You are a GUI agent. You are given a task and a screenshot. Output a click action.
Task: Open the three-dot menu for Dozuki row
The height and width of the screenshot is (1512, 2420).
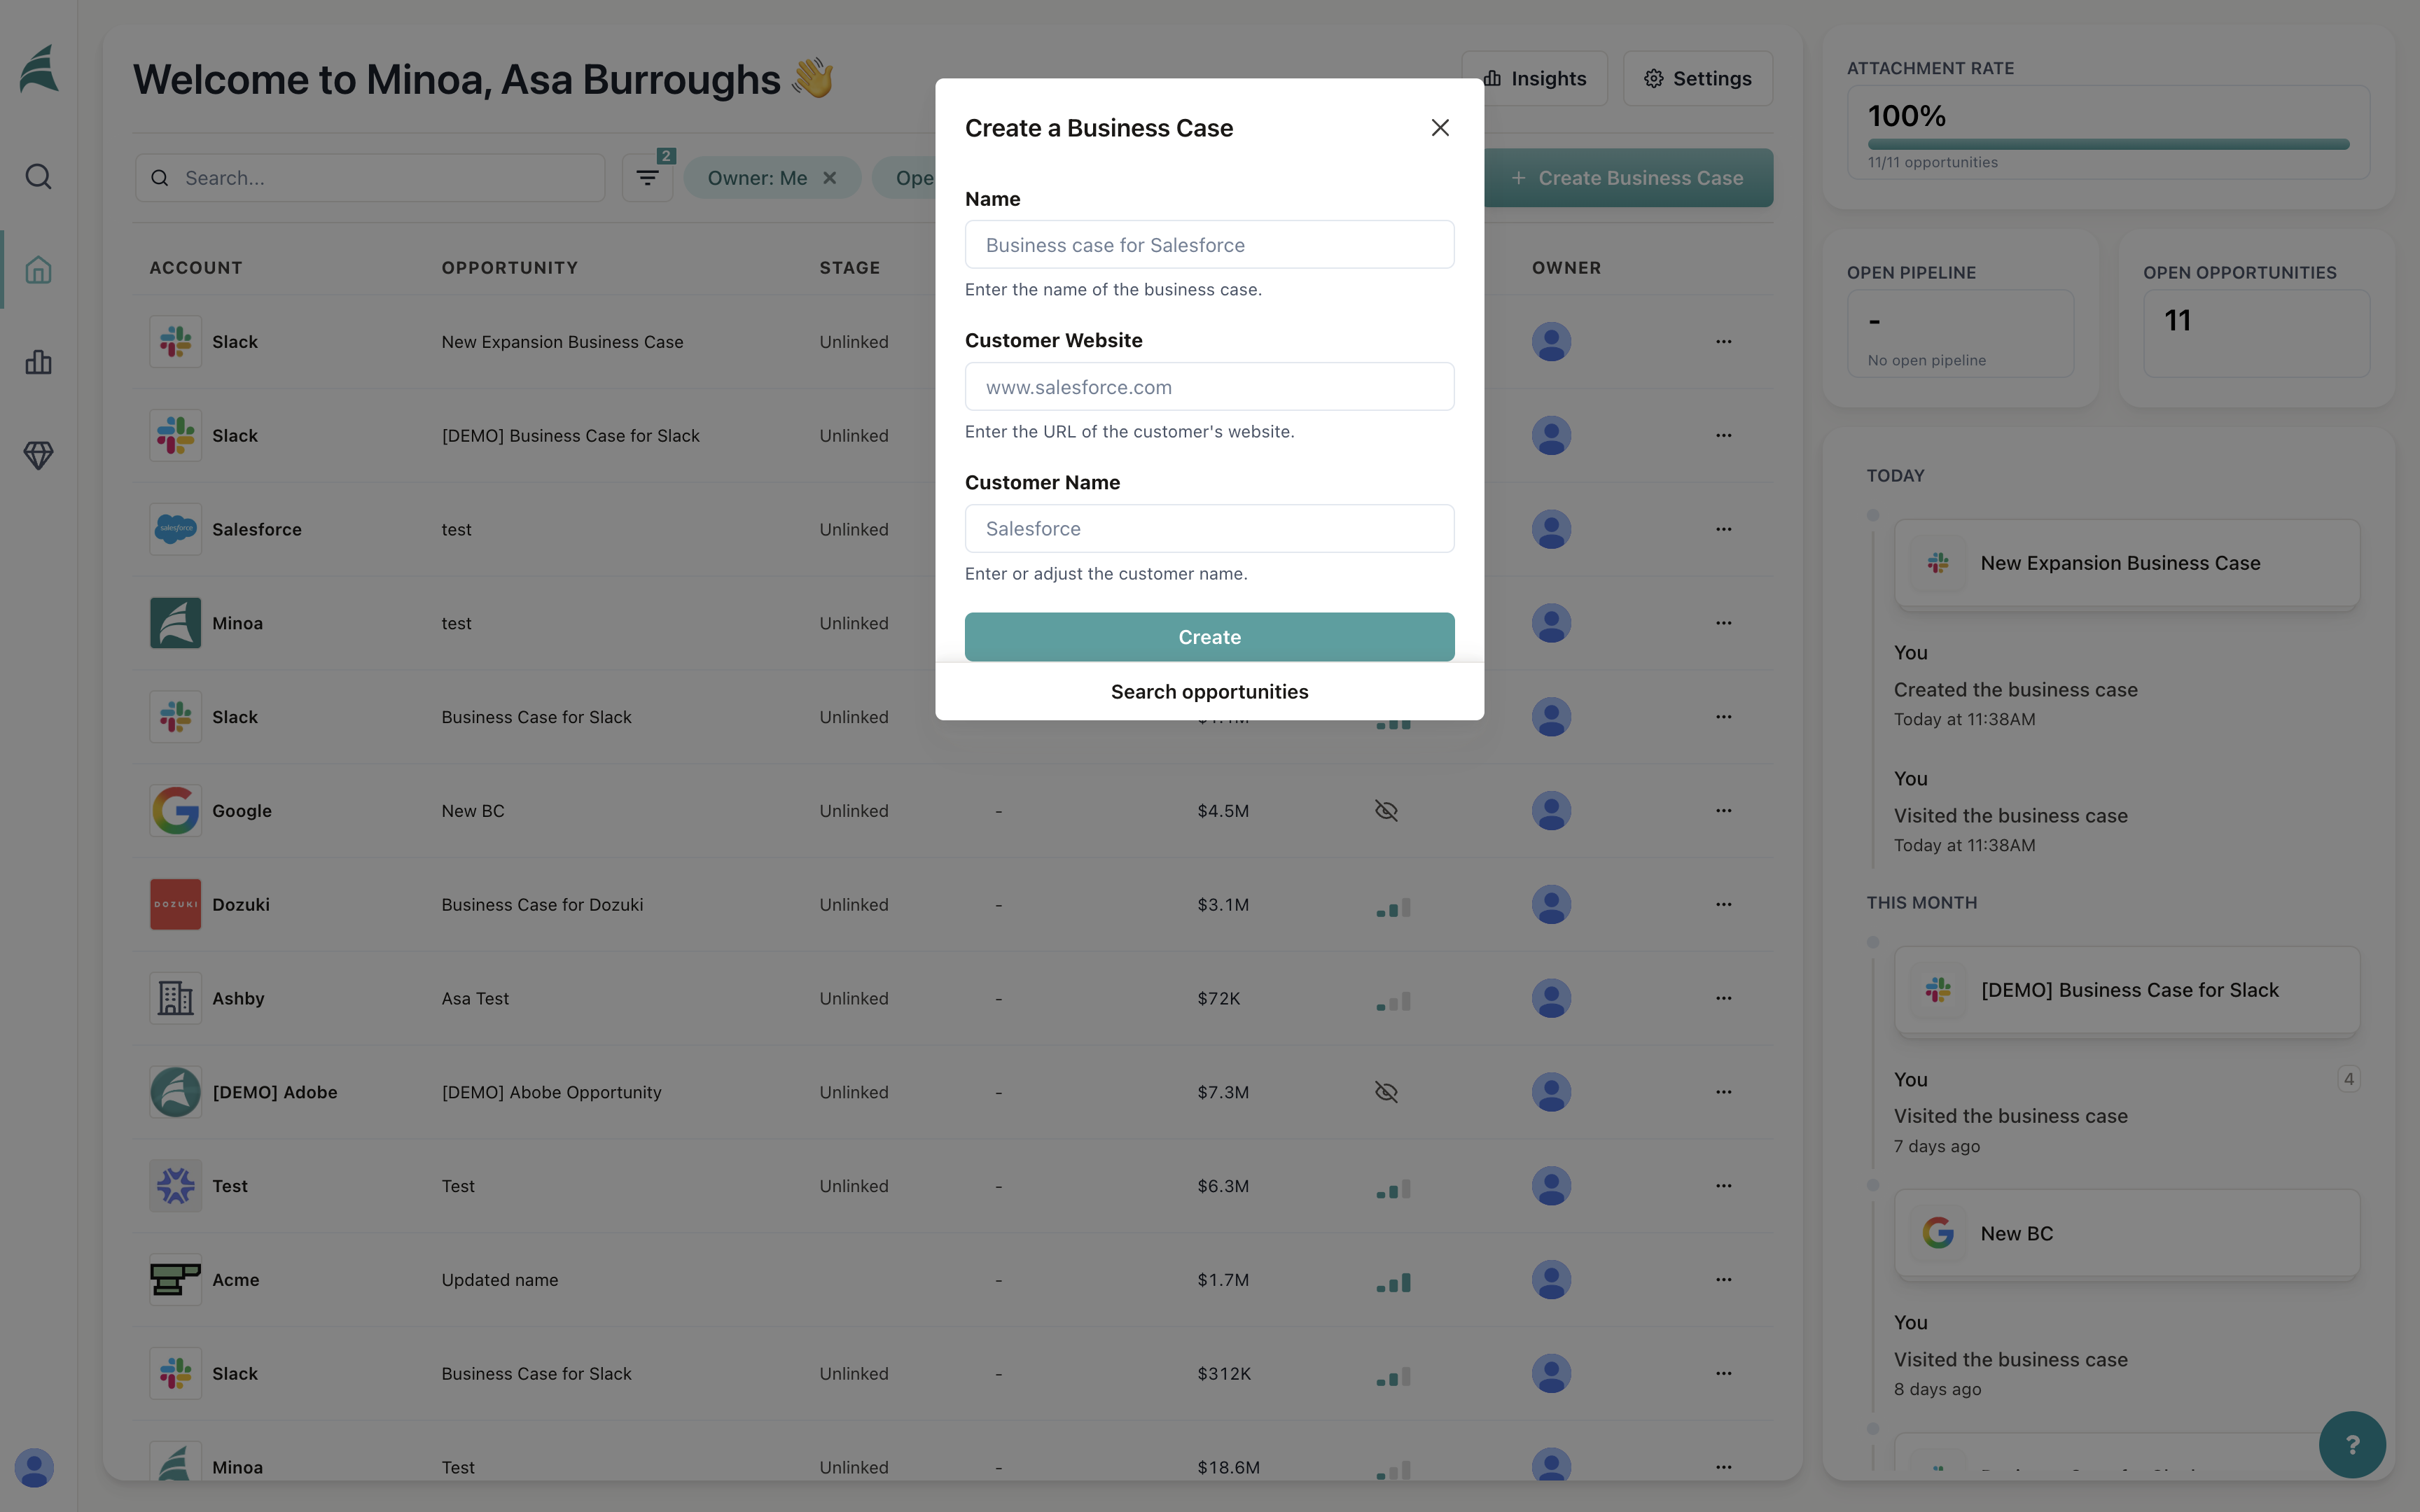point(1723,905)
